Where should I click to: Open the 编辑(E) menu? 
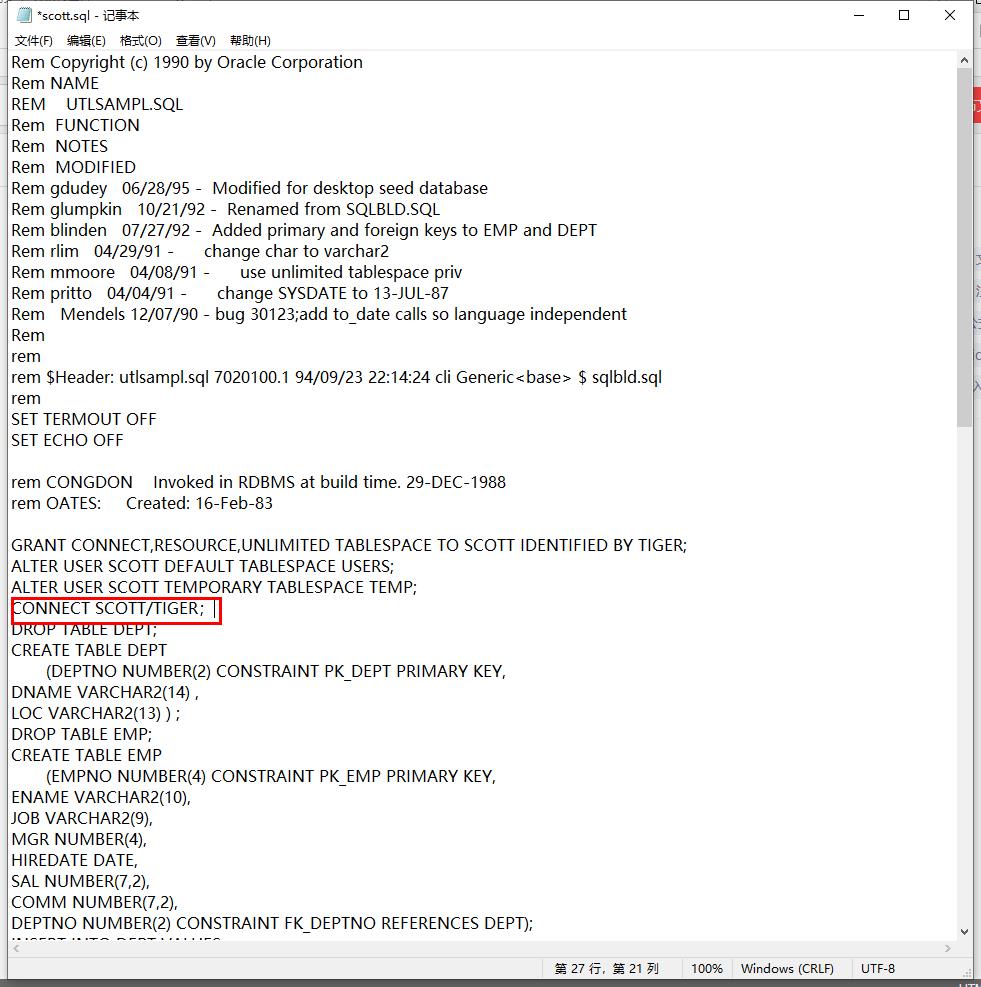pyautogui.click(x=87, y=40)
